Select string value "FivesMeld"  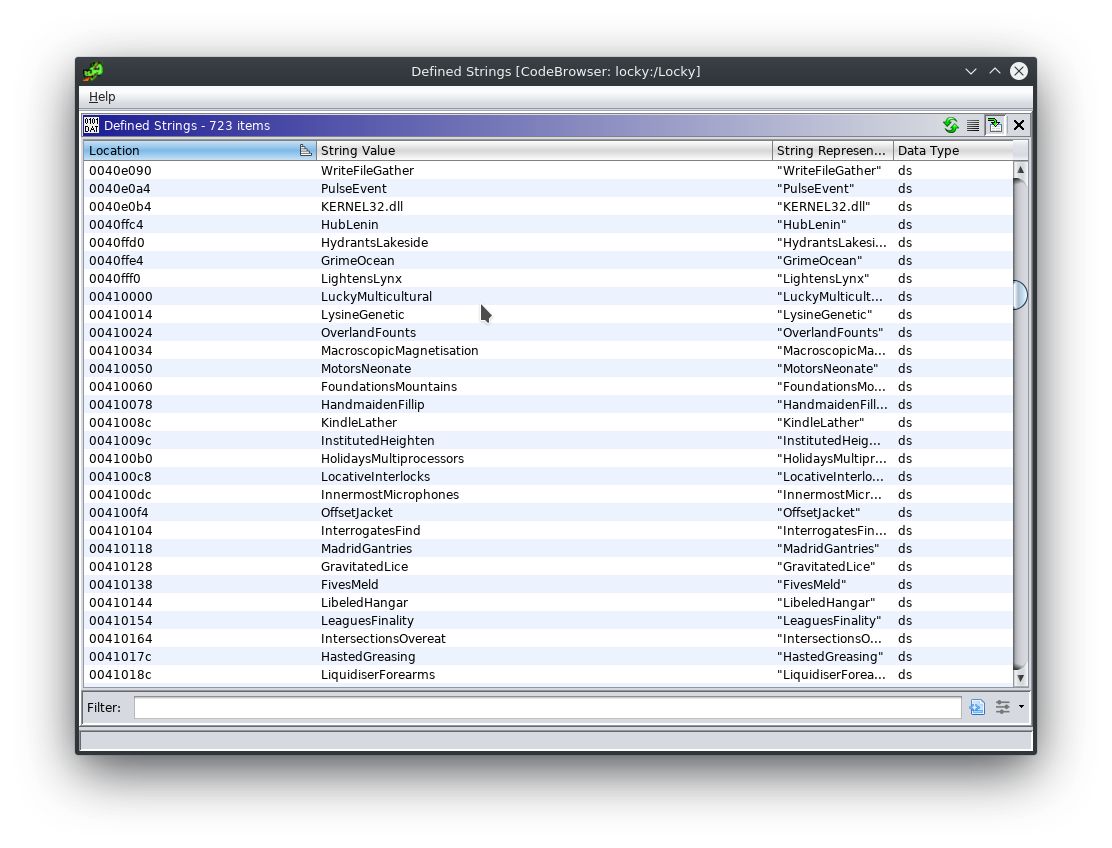click(350, 585)
